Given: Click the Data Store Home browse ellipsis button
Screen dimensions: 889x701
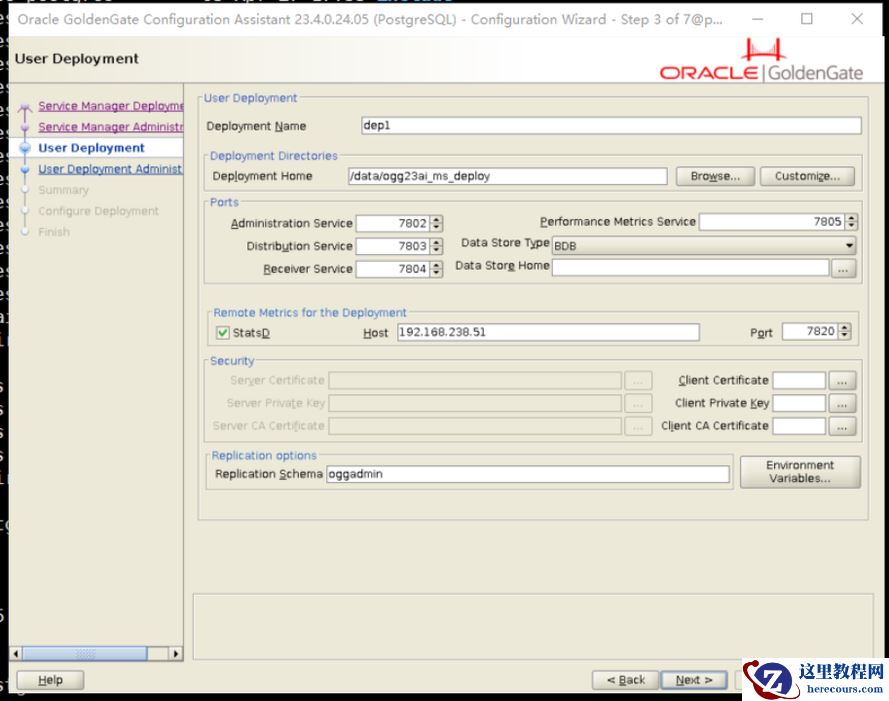Looking at the screenshot, I should click(x=843, y=268).
